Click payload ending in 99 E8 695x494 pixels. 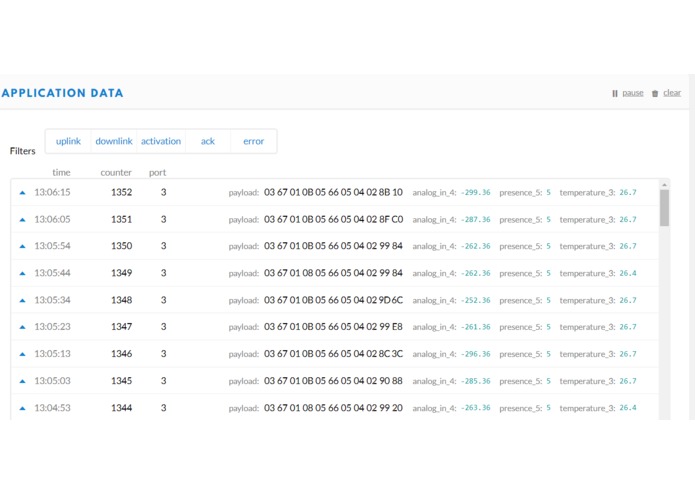tap(333, 327)
